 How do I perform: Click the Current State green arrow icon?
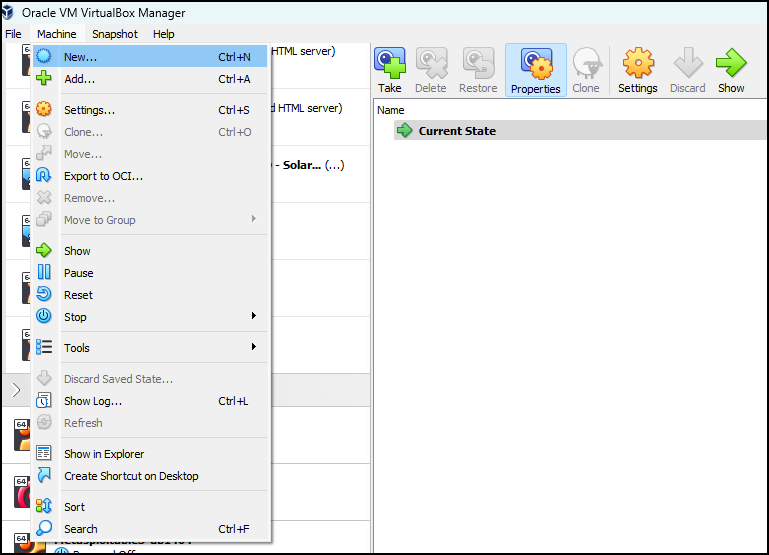[405, 130]
